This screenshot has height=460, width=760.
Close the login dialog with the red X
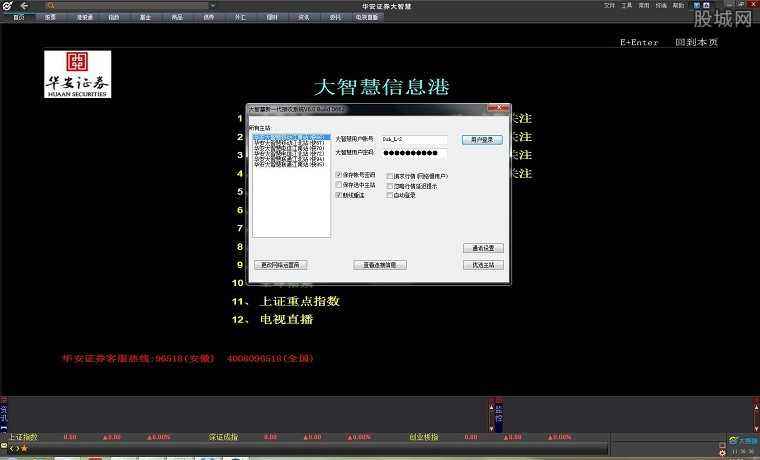pos(498,108)
